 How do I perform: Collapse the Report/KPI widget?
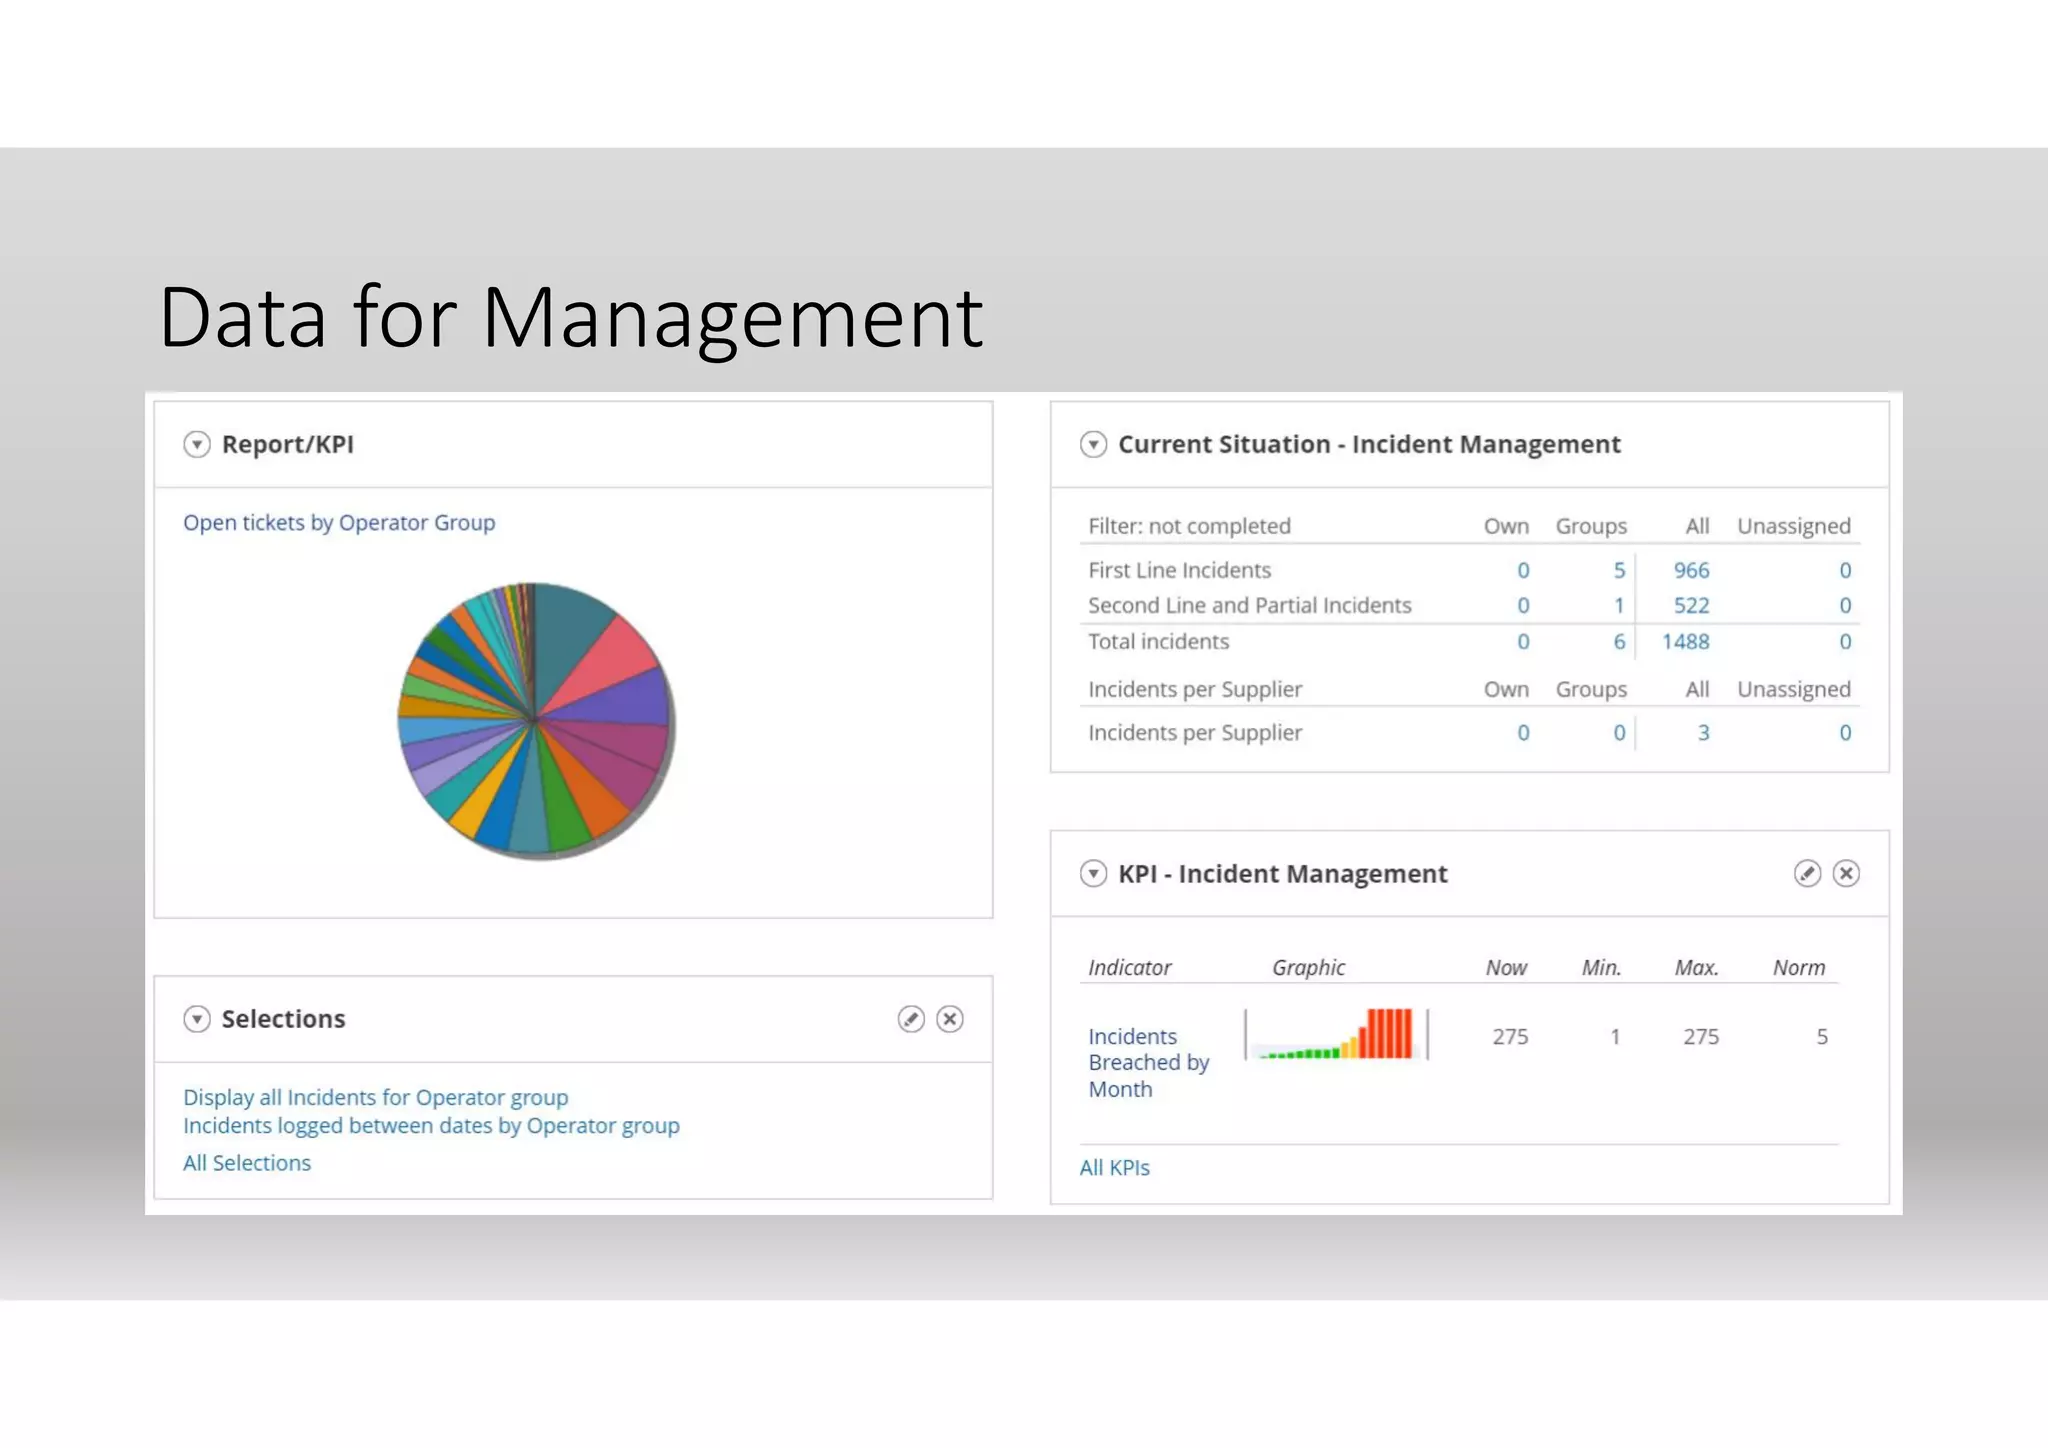tap(197, 444)
